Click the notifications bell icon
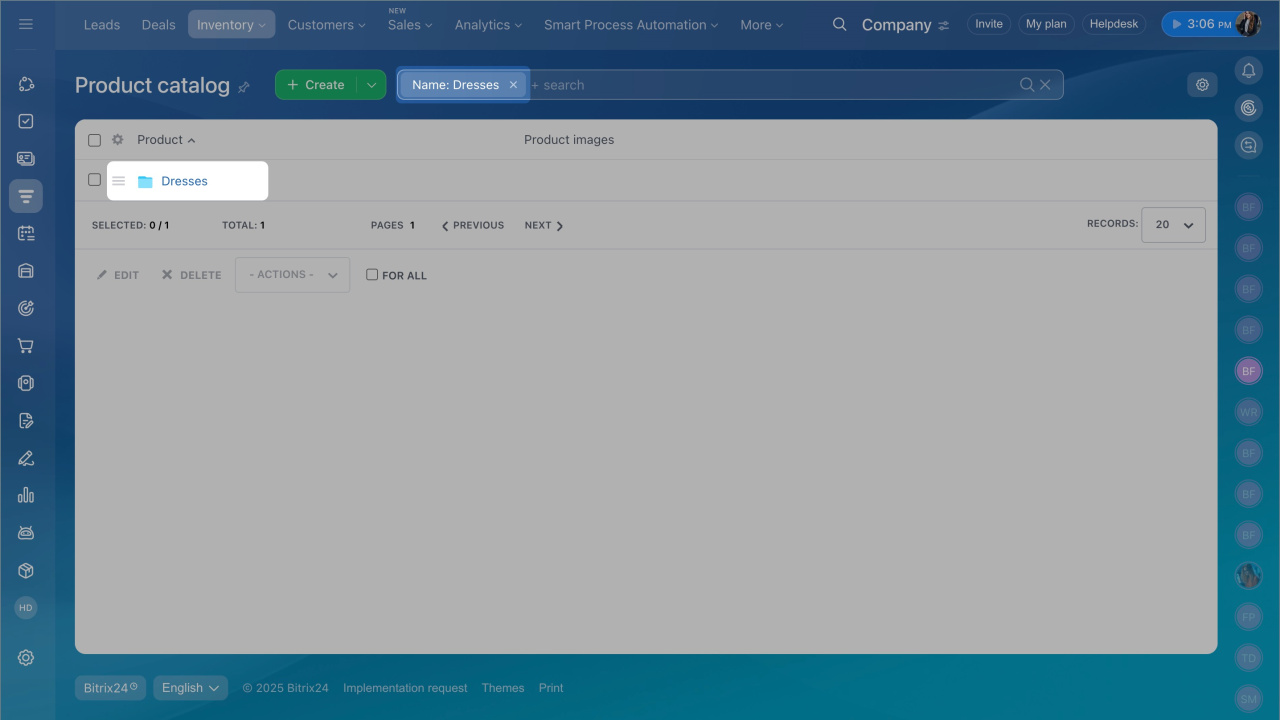This screenshot has height=720, width=1280. click(1248, 70)
